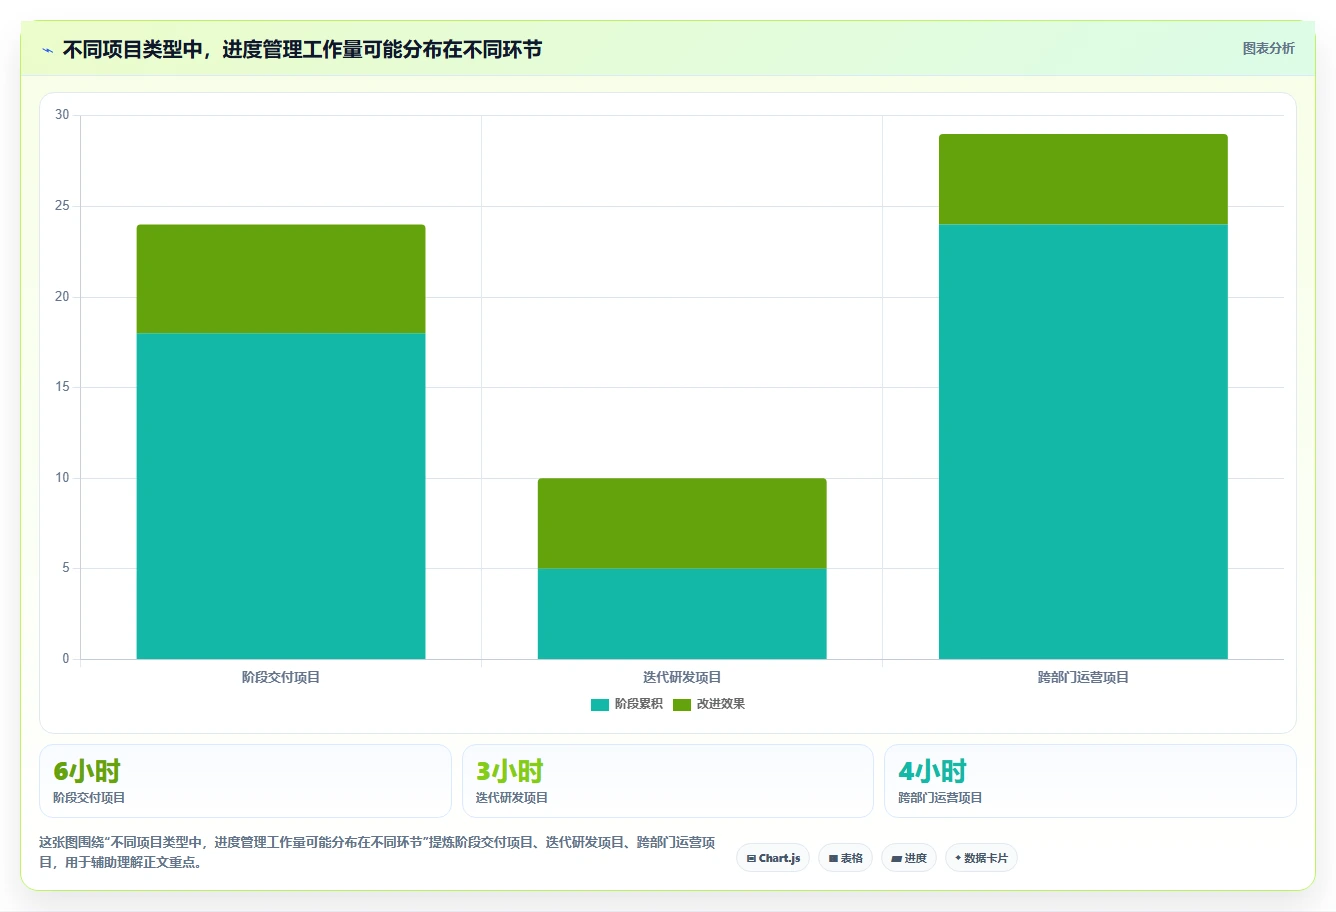Select the 数据卡片 tag
This screenshot has height=912, width=1336.
(x=981, y=858)
